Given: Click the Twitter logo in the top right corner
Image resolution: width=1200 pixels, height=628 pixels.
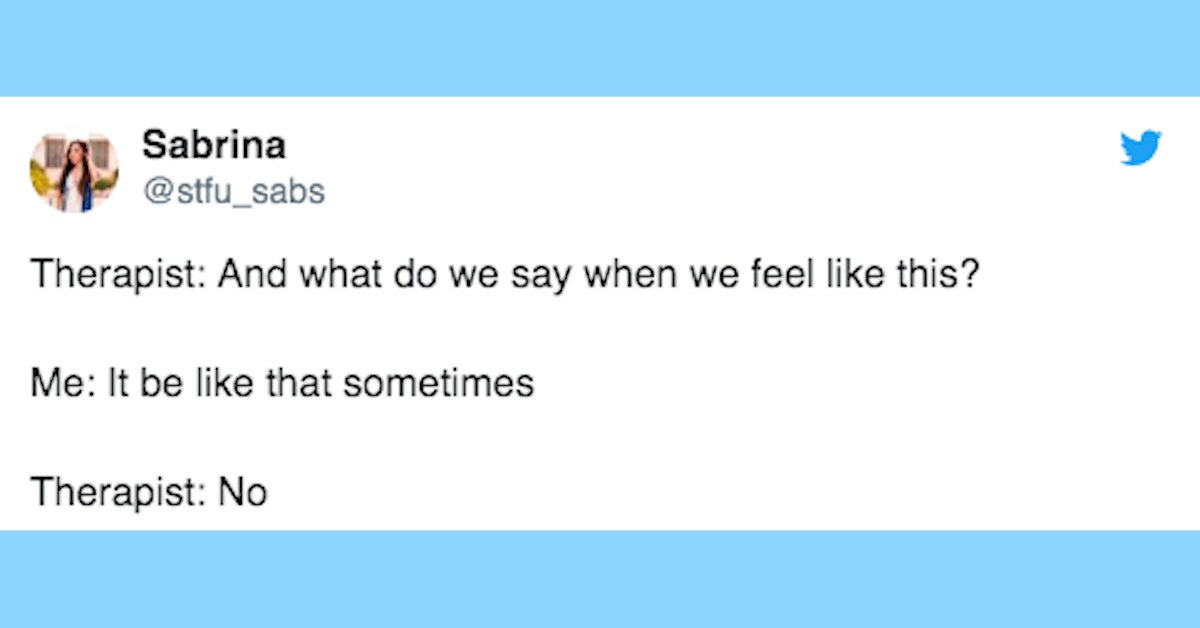Looking at the screenshot, I should [x=1138, y=147].
